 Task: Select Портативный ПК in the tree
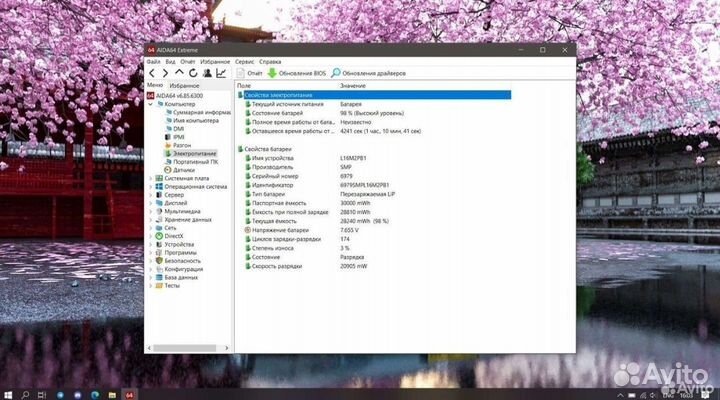pyautogui.click(x=191, y=162)
